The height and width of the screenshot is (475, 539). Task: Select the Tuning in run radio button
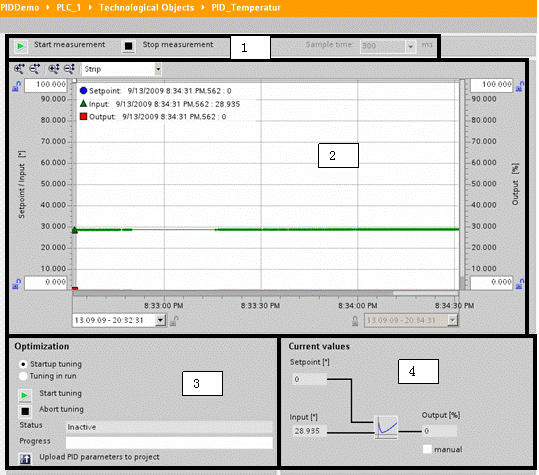tap(23, 376)
